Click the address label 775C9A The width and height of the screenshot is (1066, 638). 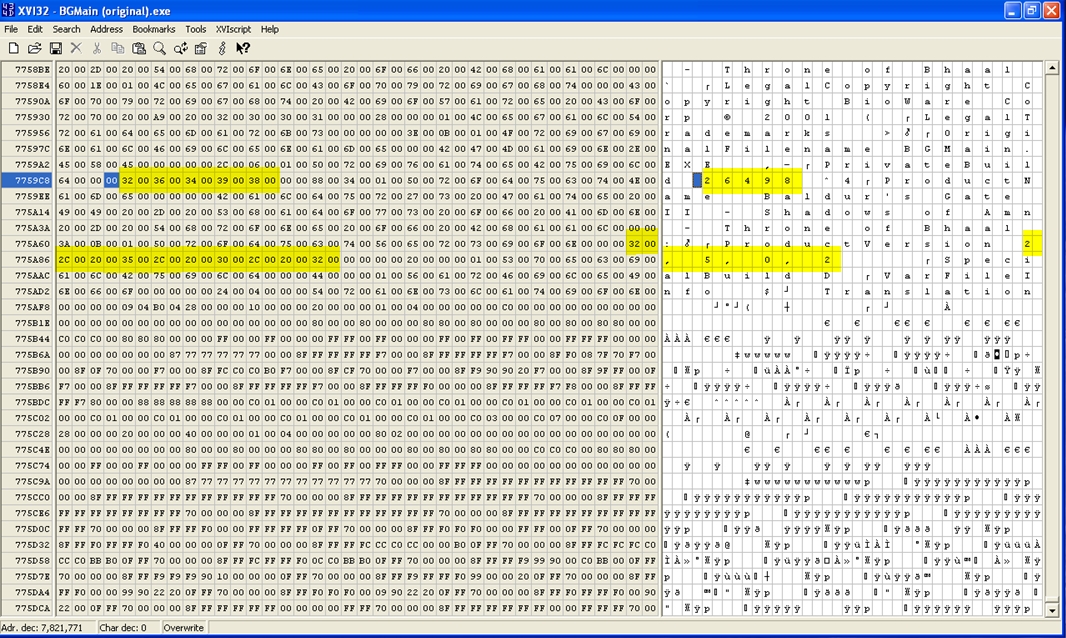33,482
